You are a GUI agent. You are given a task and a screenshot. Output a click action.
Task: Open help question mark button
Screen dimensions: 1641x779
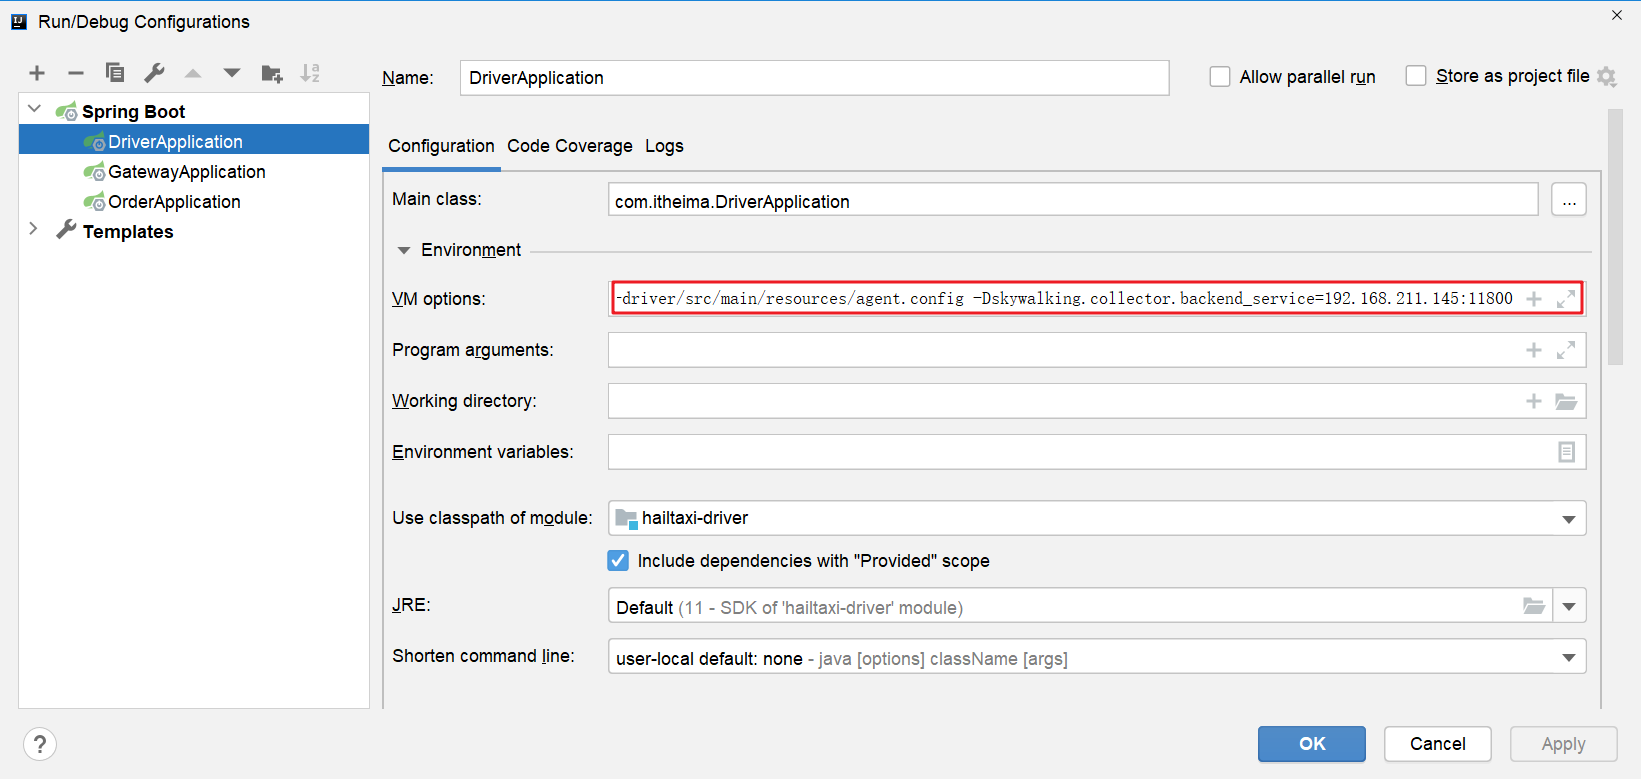[x=40, y=744]
